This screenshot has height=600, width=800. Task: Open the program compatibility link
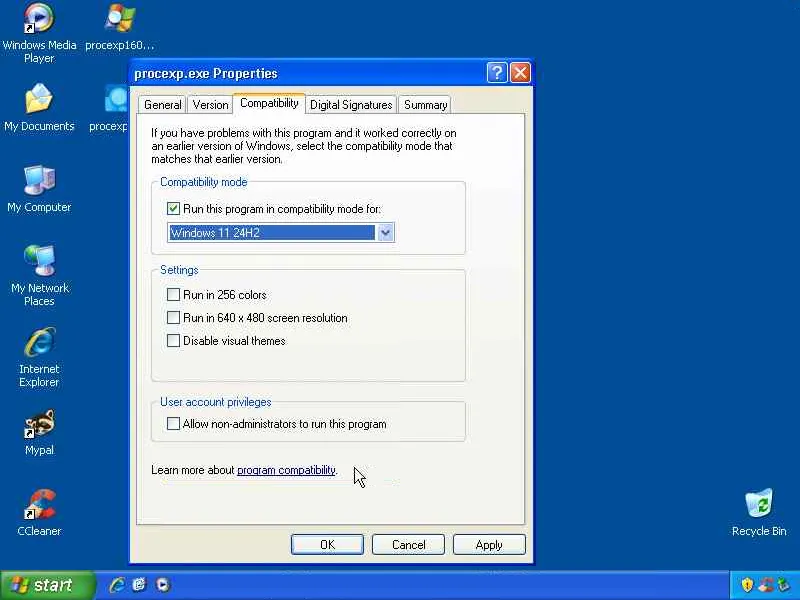pos(286,470)
